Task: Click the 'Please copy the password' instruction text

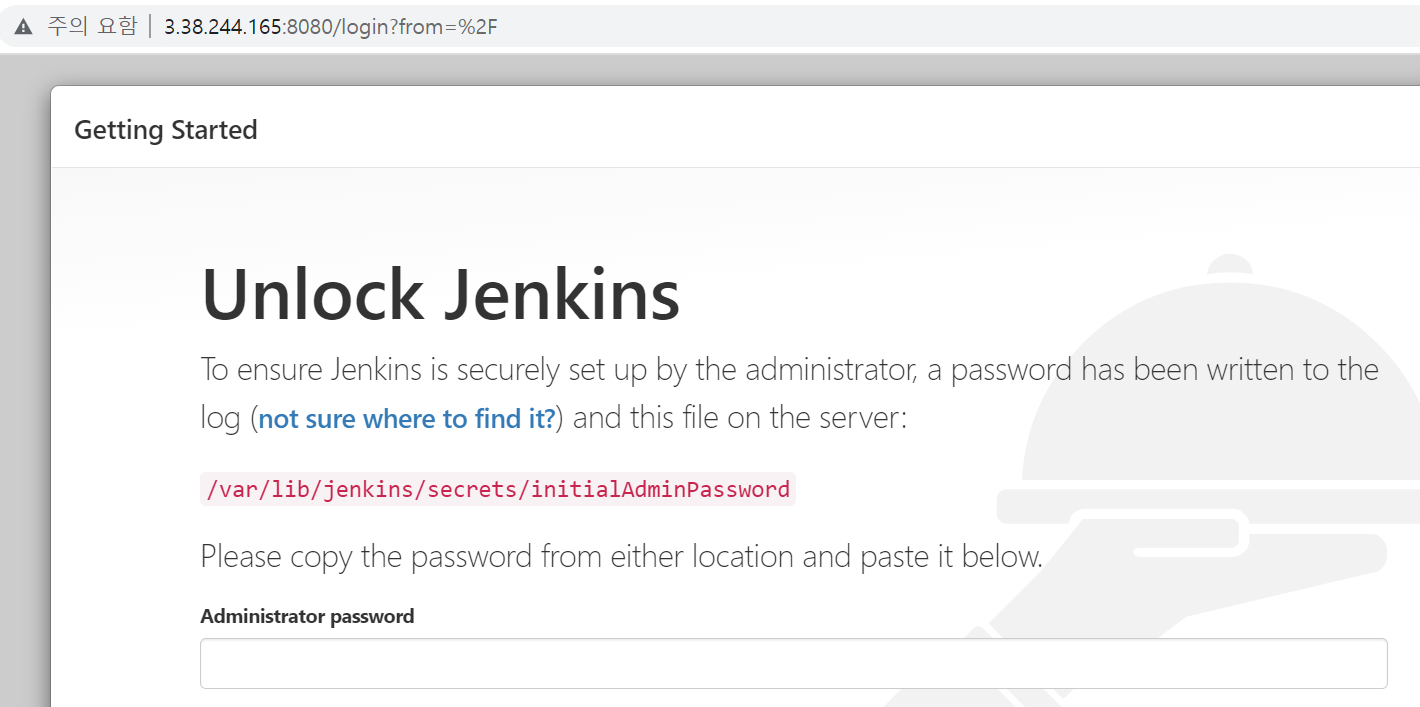Action: tap(622, 556)
